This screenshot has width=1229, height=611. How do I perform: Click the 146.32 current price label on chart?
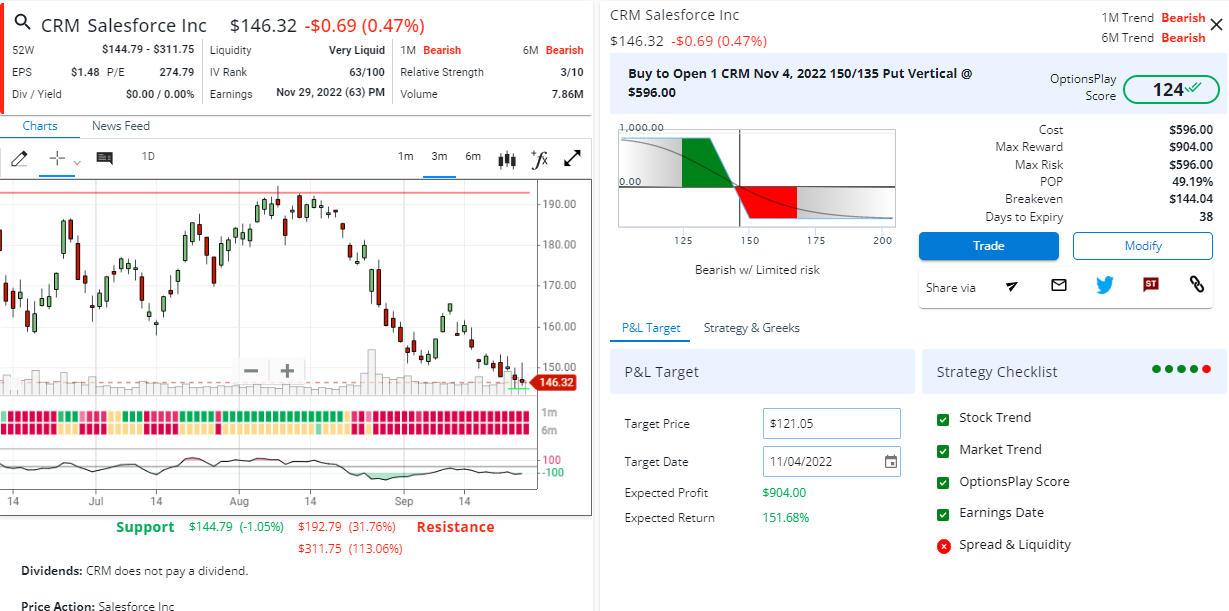coord(555,382)
